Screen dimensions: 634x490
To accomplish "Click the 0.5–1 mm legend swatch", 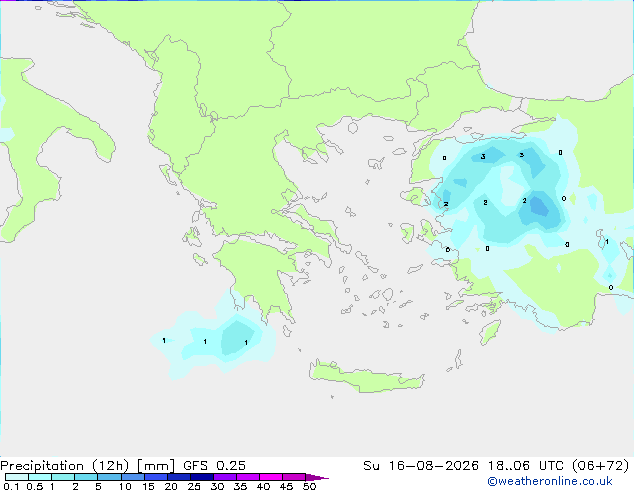I will 40,477.
